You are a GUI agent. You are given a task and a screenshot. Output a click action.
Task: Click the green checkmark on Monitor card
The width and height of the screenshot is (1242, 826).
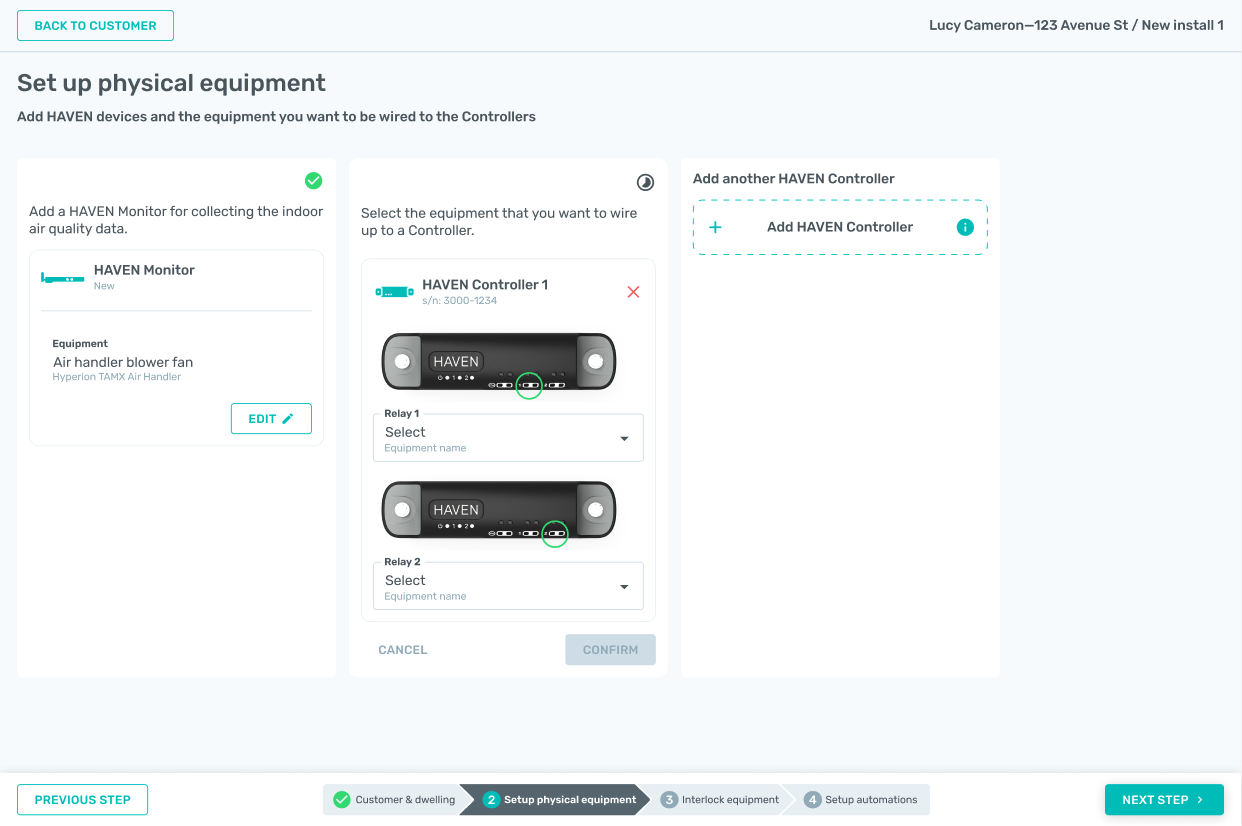[x=313, y=180]
